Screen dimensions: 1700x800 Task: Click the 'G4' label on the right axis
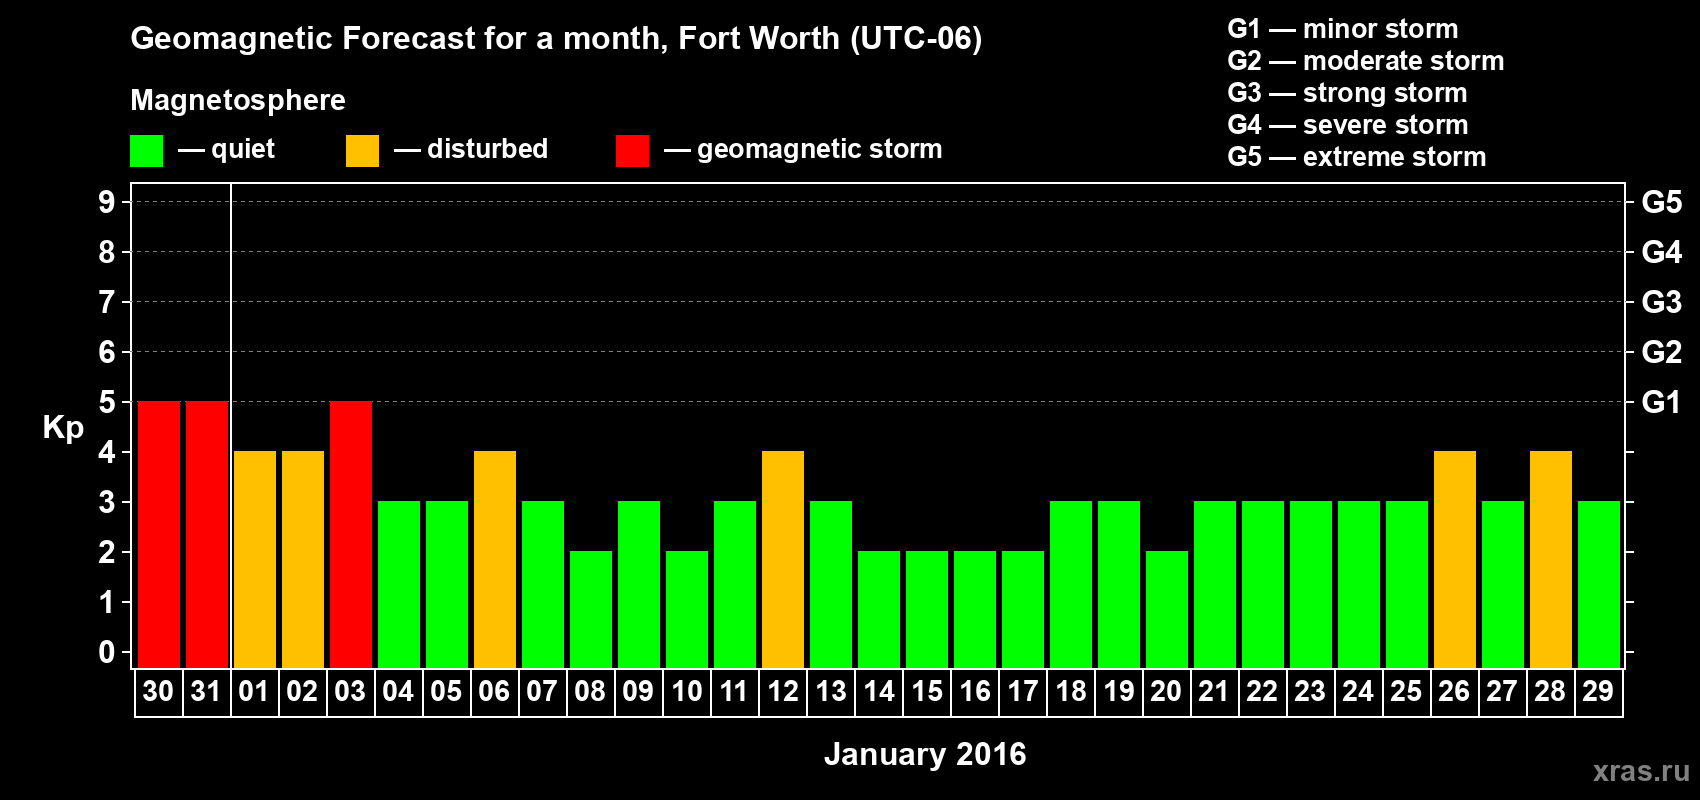pyautogui.click(x=1662, y=252)
